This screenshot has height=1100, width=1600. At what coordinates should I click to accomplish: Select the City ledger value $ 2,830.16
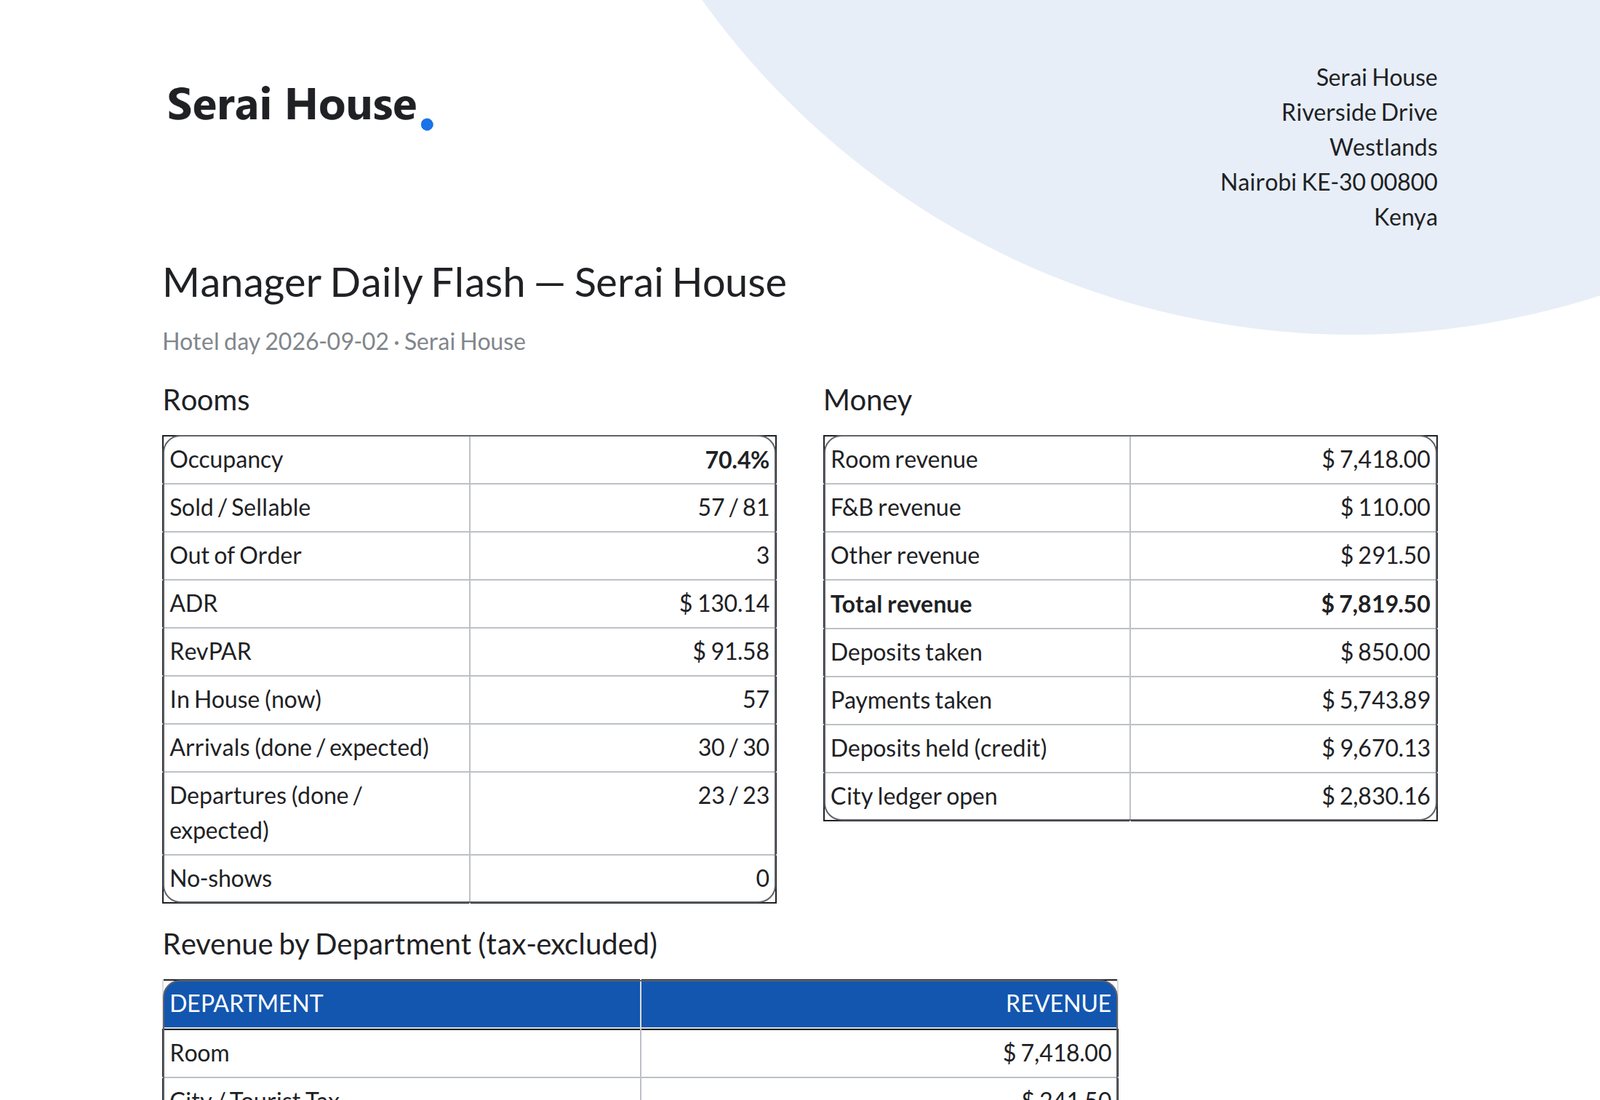click(1375, 797)
